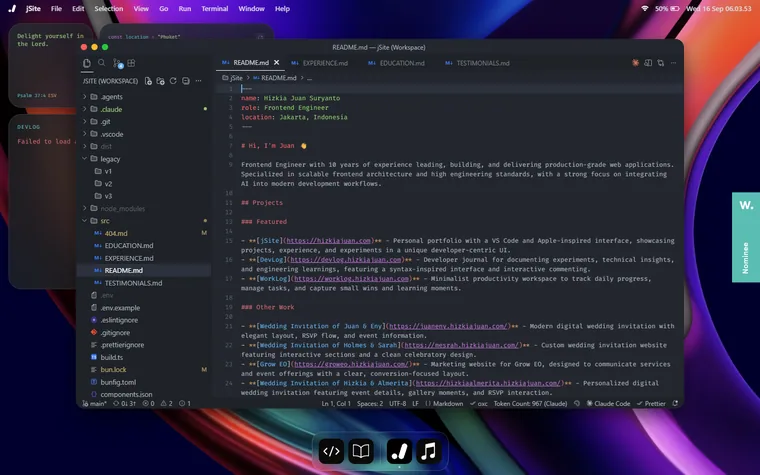Open the .gitignore file
This screenshot has width=760, height=475.
pos(143,332)
